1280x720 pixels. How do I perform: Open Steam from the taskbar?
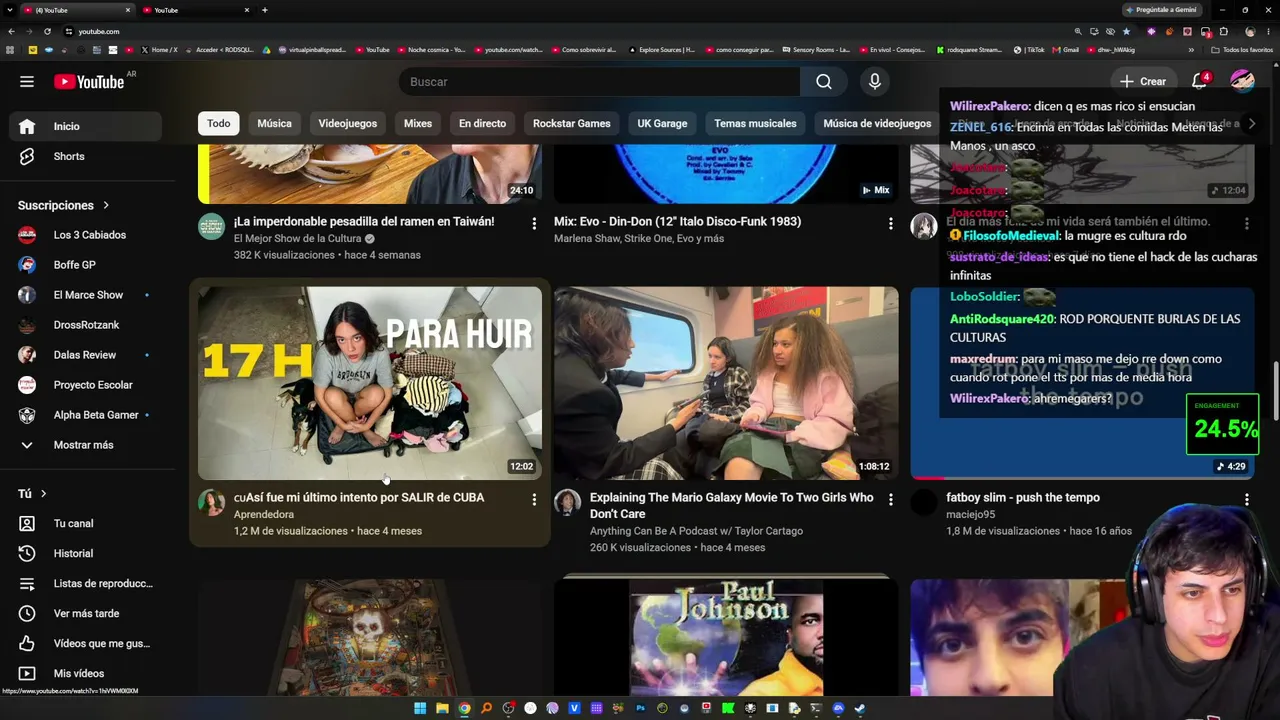click(x=860, y=709)
